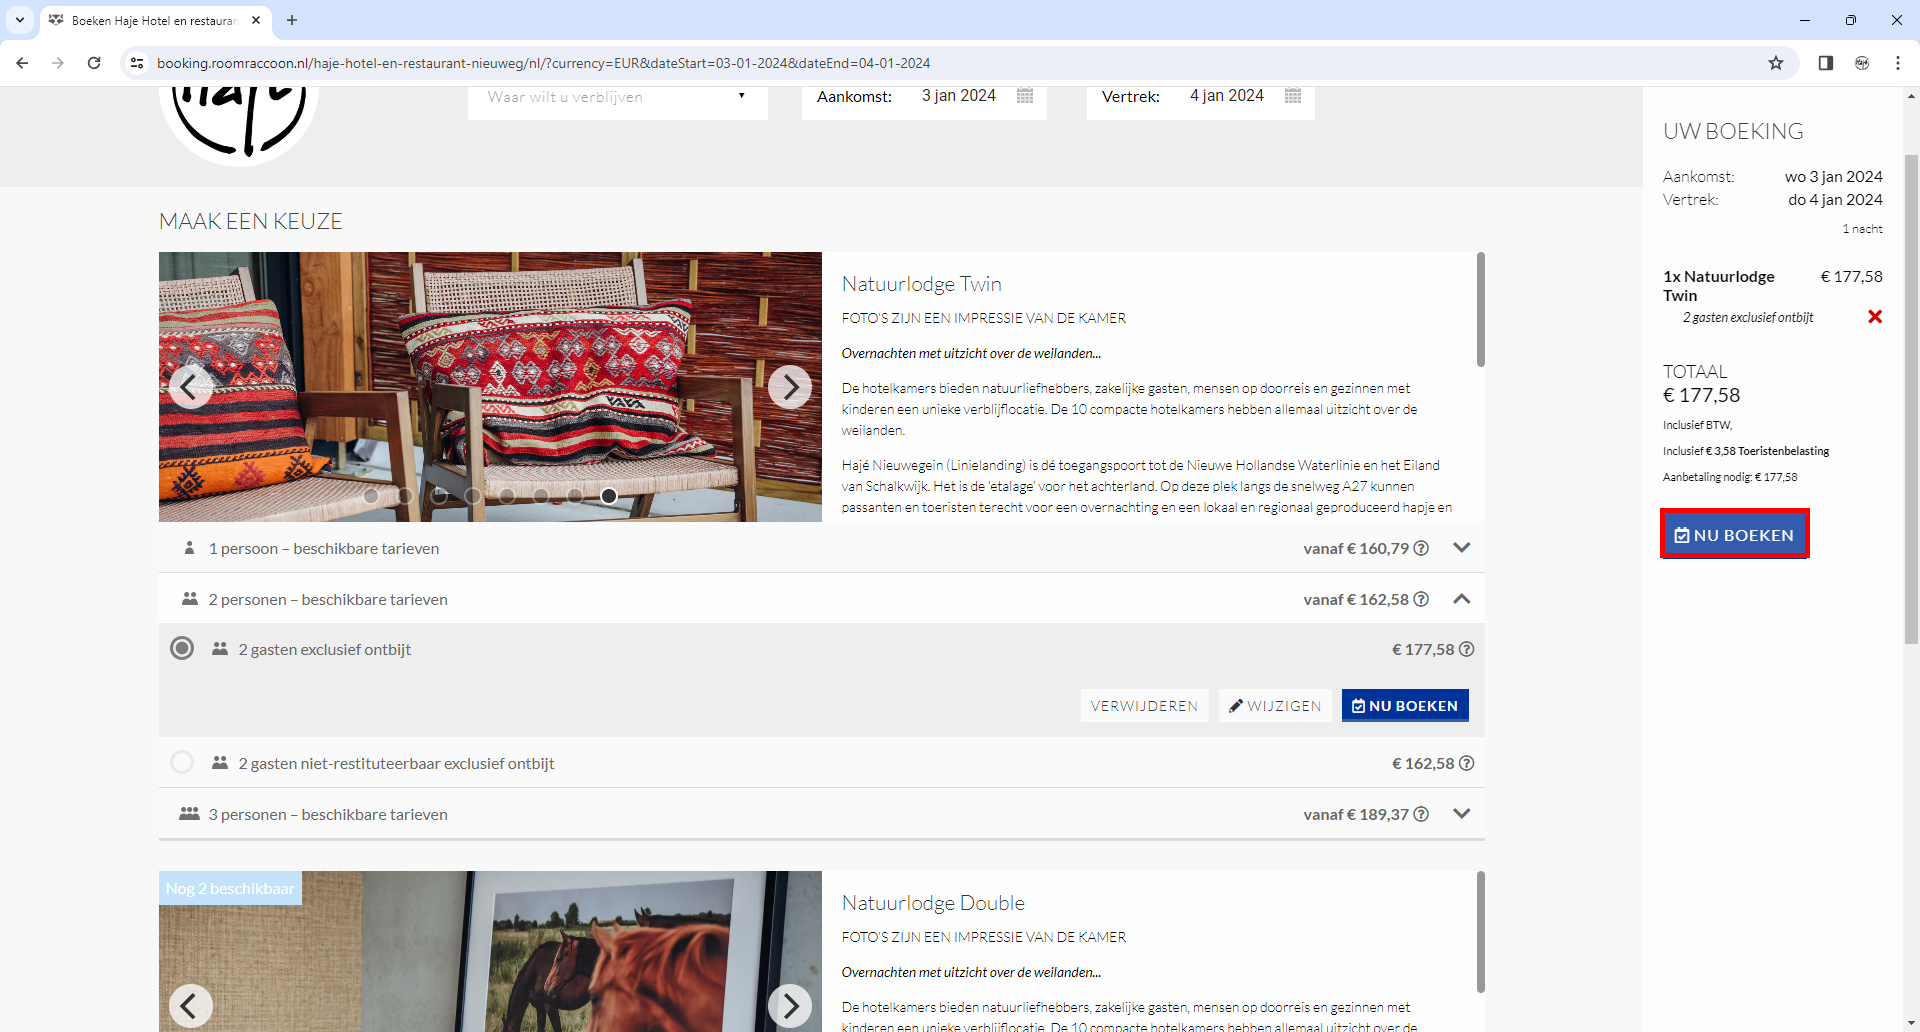Click the VERWIJDEREN button

[1144, 706]
